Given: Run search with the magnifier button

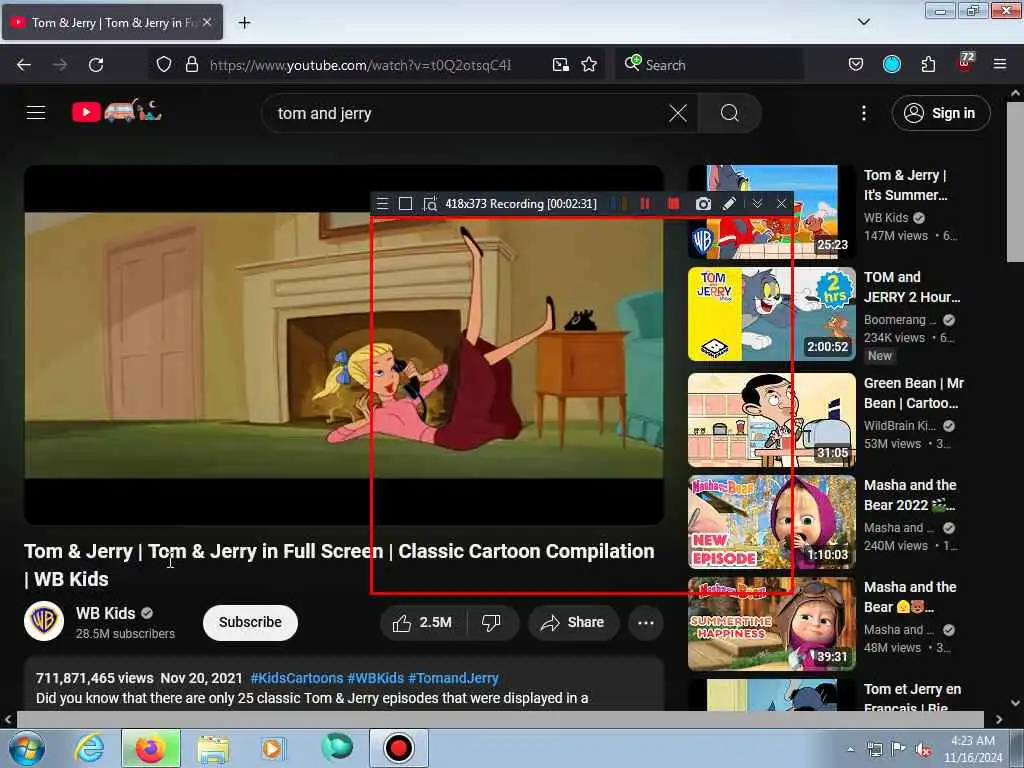Looking at the screenshot, I should click(x=729, y=113).
